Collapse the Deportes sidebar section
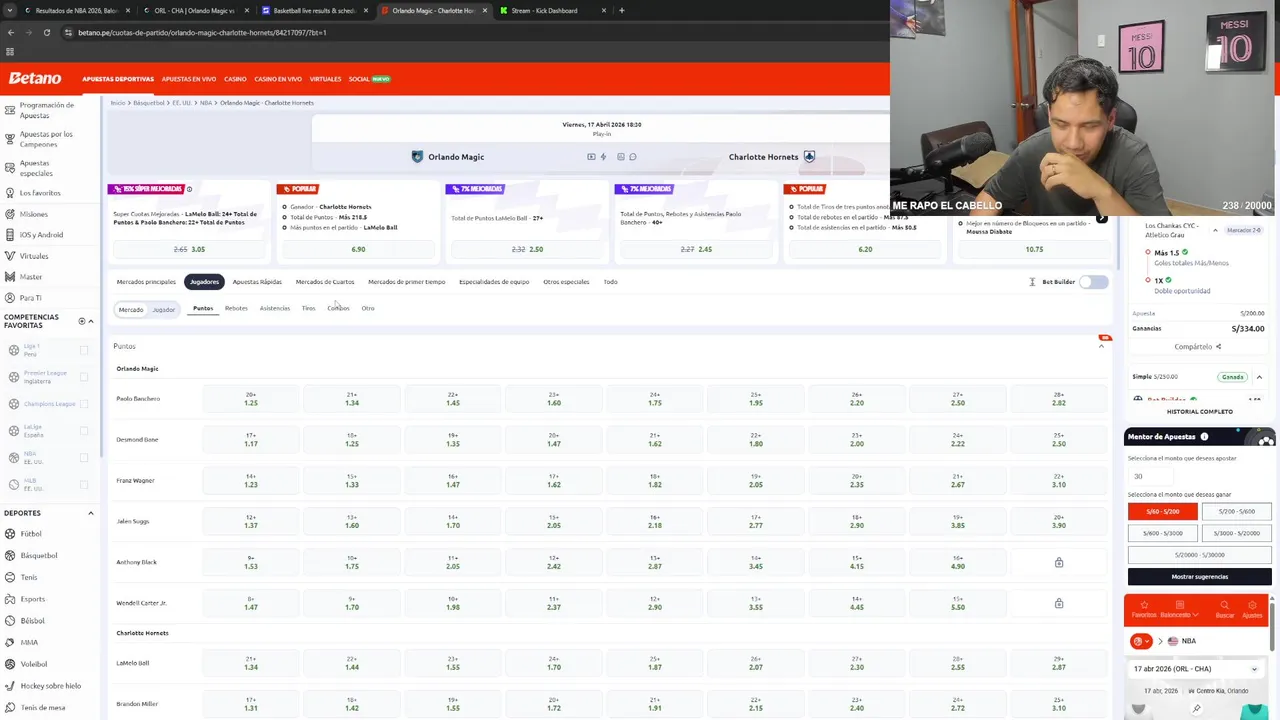This screenshot has width=1280, height=720. click(91, 513)
